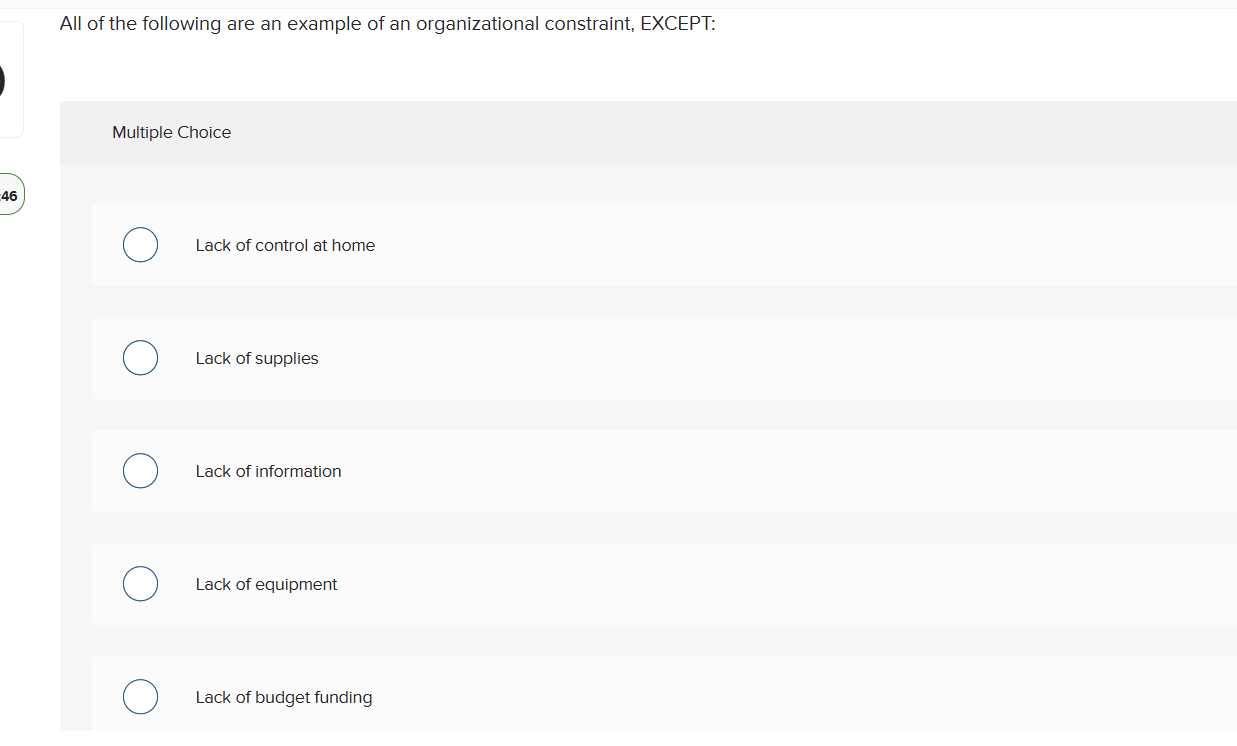Click the "Lack of budget funding" answer row
Screen dimensions: 1237x746
500,696
